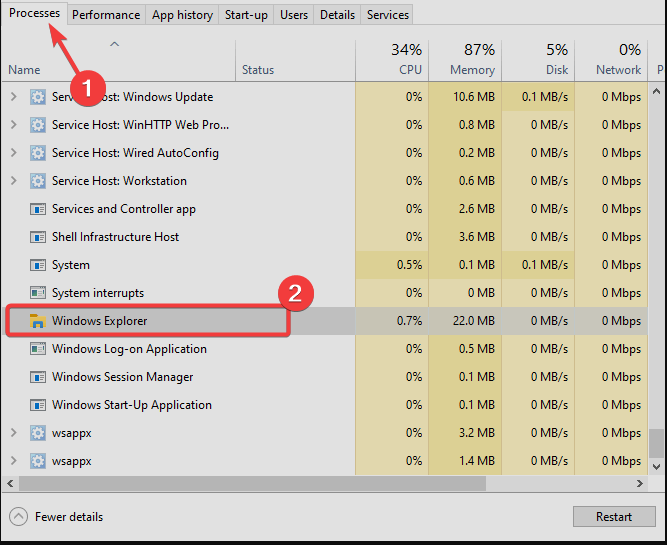Click the horizontal scrollbar thumb

coord(252,484)
